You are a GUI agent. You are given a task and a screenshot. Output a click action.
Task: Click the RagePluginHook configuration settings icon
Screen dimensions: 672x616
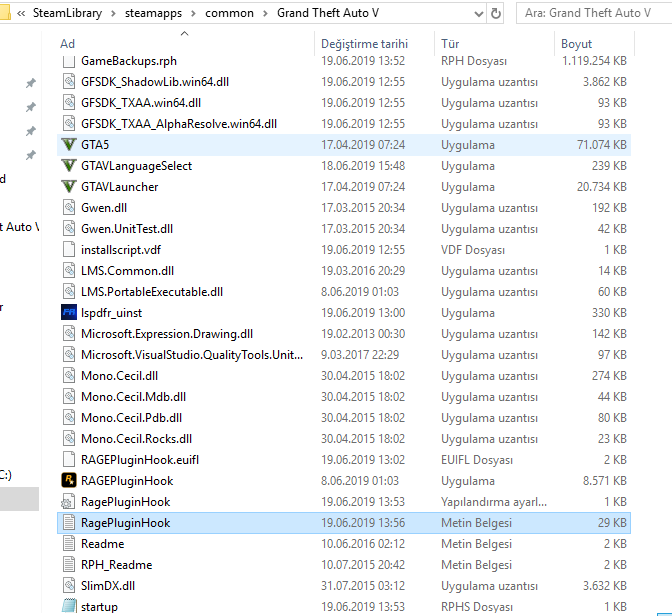pos(69,502)
